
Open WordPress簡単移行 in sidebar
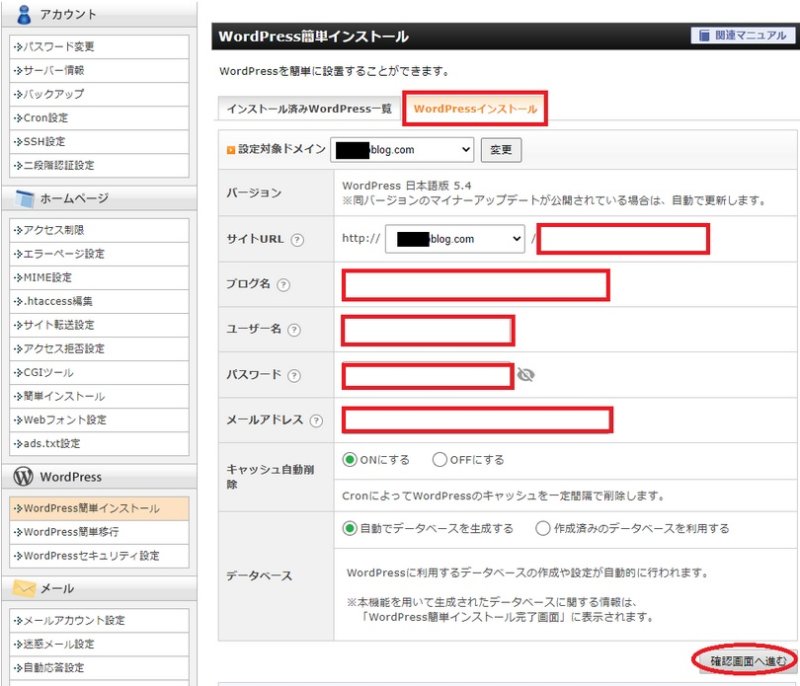click(99, 532)
